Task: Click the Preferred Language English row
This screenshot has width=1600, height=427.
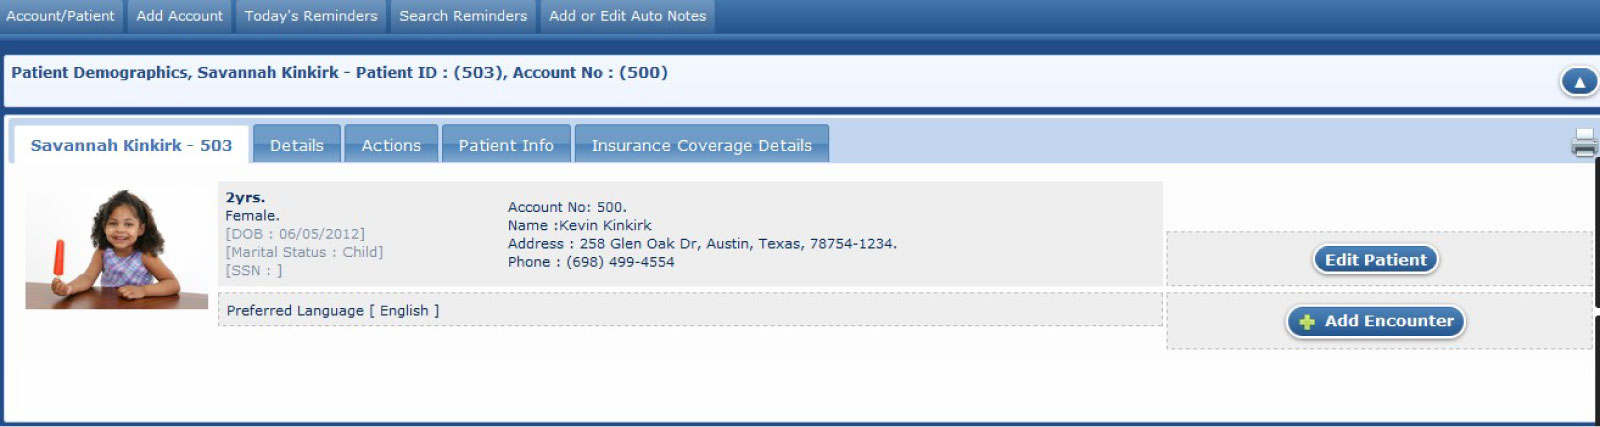Action: click(333, 311)
